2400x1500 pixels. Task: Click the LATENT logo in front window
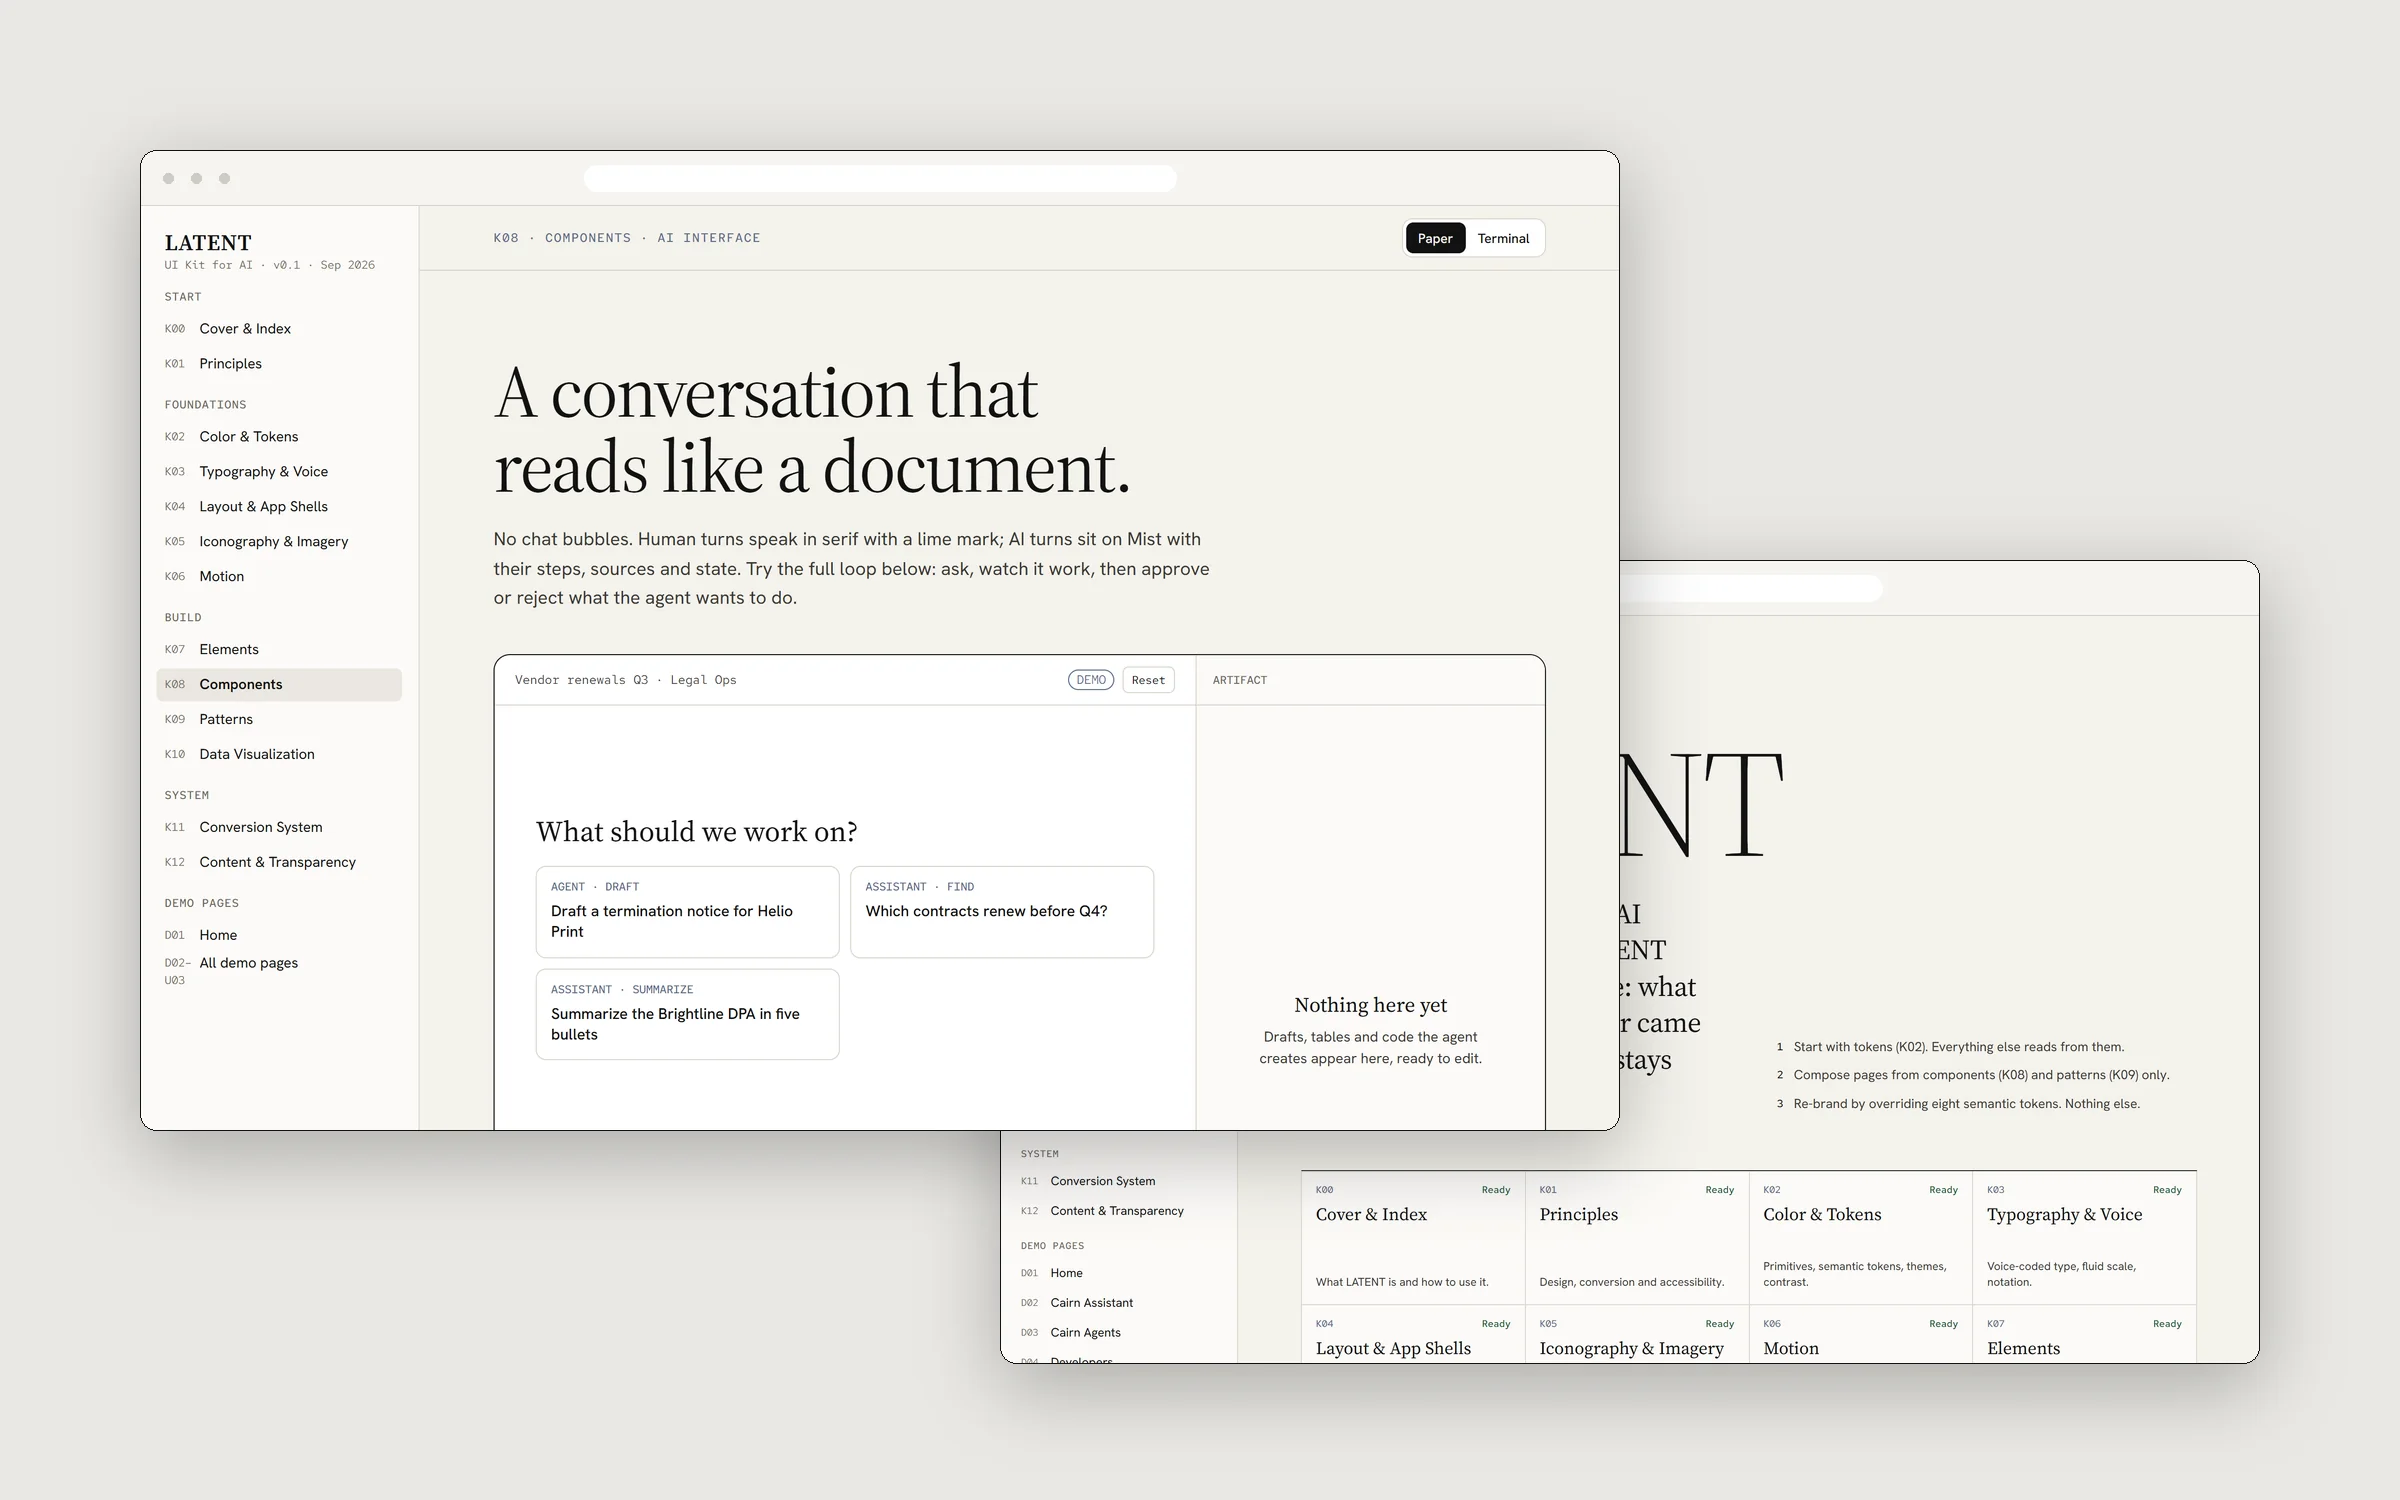[208, 243]
